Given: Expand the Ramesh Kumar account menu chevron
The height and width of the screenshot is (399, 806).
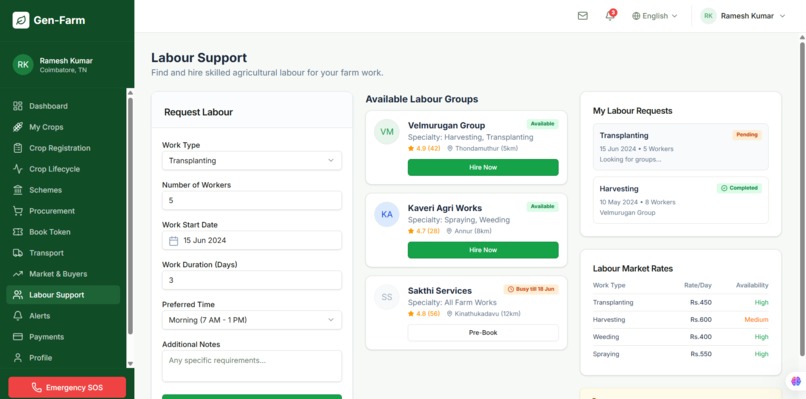Looking at the screenshot, I should pos(782,16).
